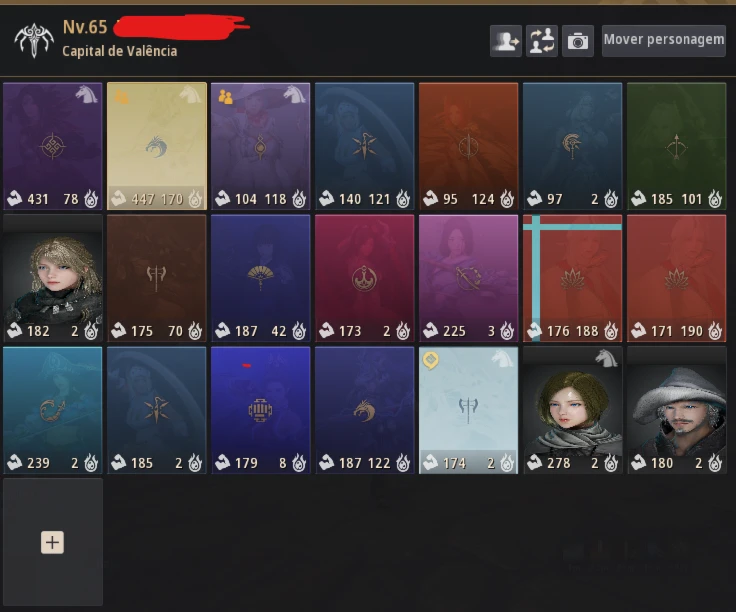Open the camera screenshot icon

[x=577, y=41]
